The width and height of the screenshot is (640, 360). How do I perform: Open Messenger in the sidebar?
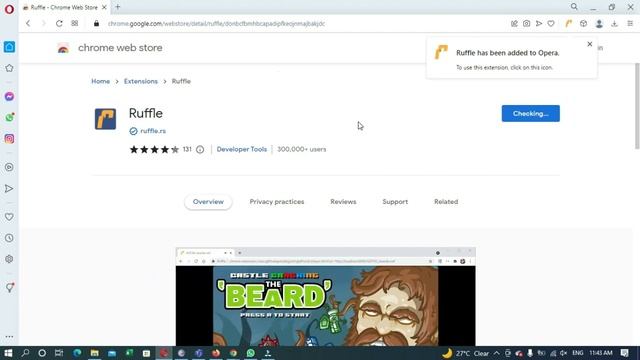(9, 96)
